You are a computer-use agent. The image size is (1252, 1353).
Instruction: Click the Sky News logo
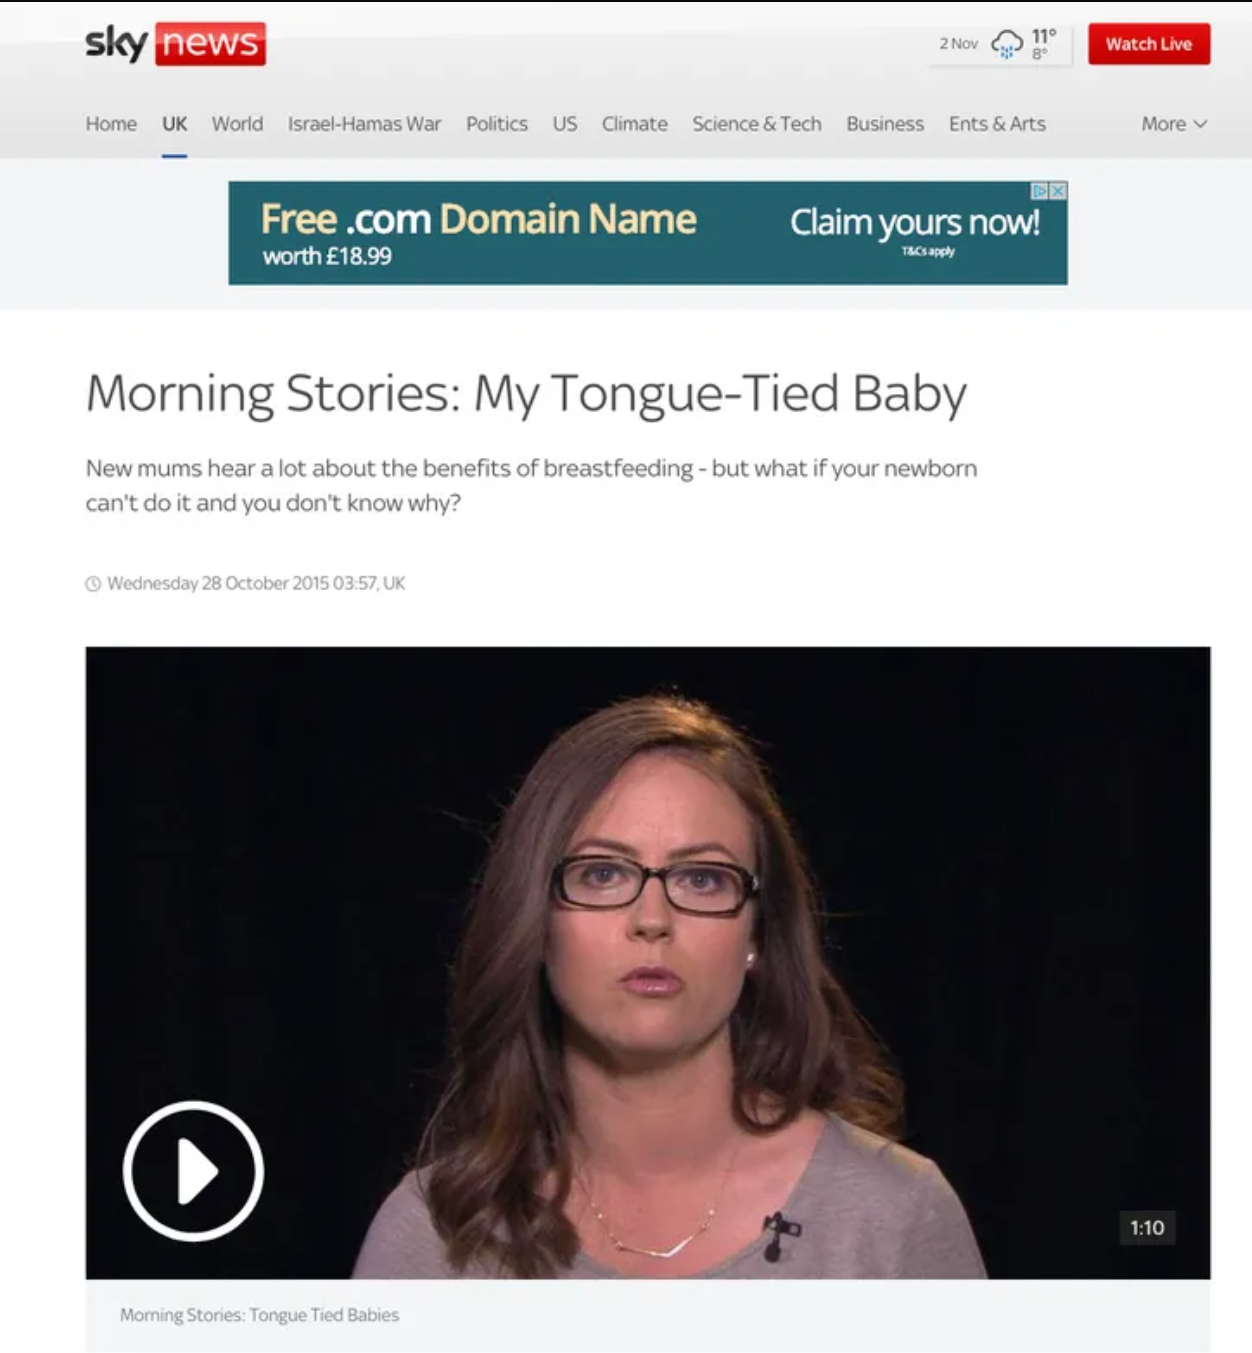coord(175,43)
